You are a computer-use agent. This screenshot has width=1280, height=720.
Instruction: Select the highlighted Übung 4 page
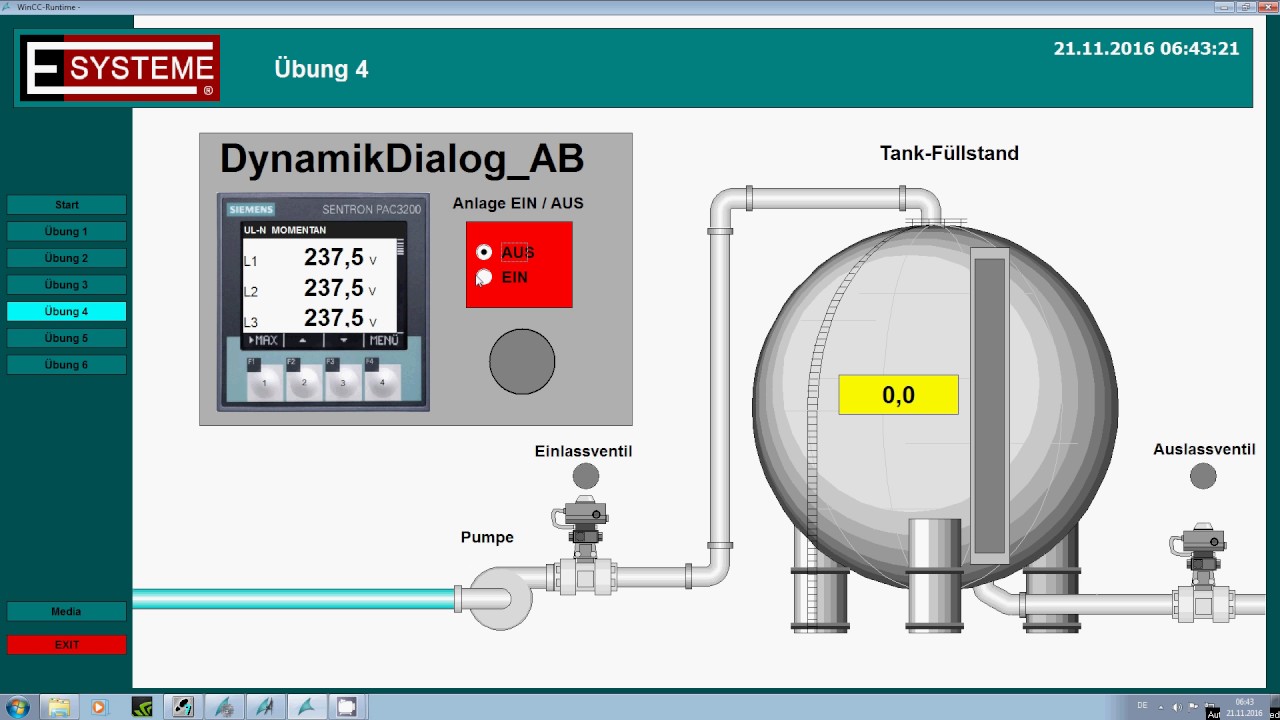click(67, 311)
